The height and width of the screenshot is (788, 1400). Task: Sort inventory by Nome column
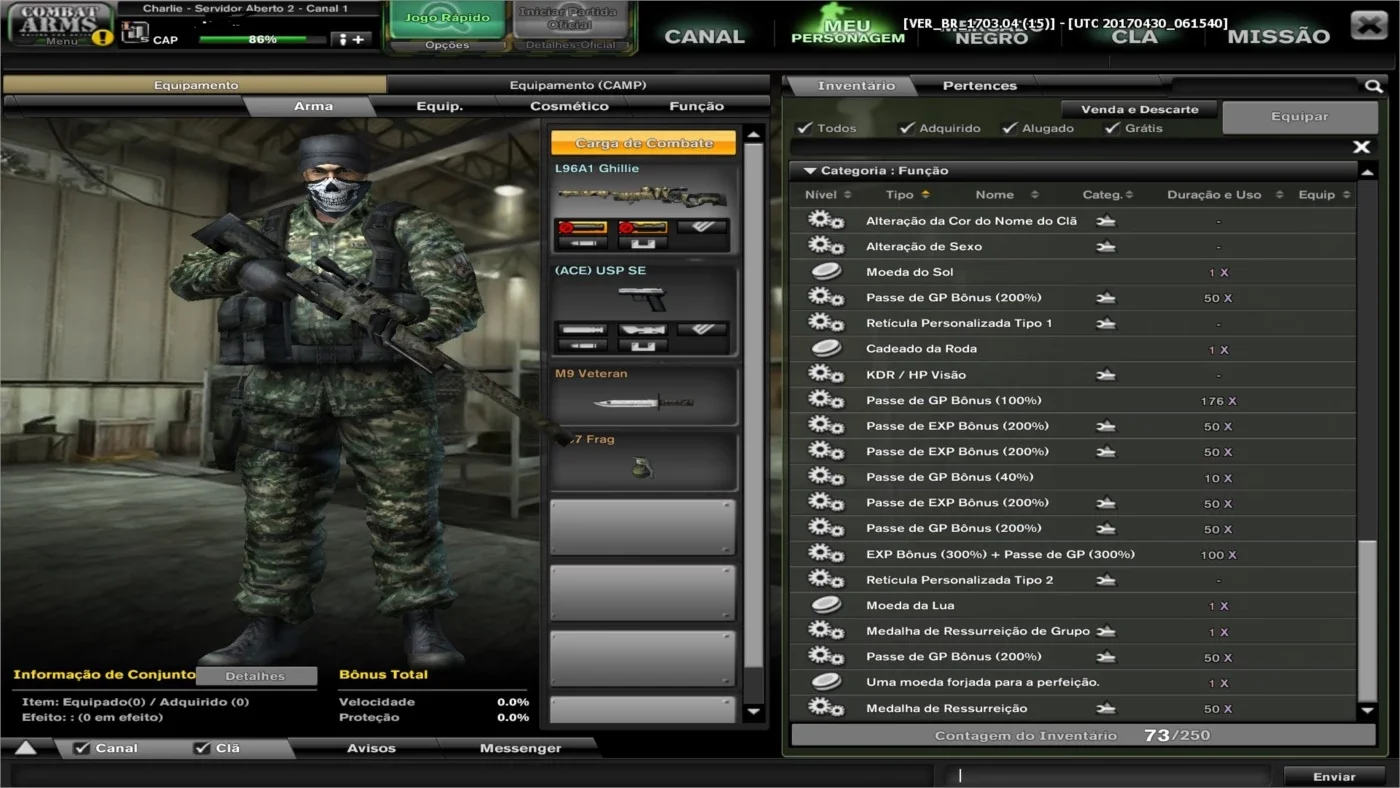point(1007,195)
